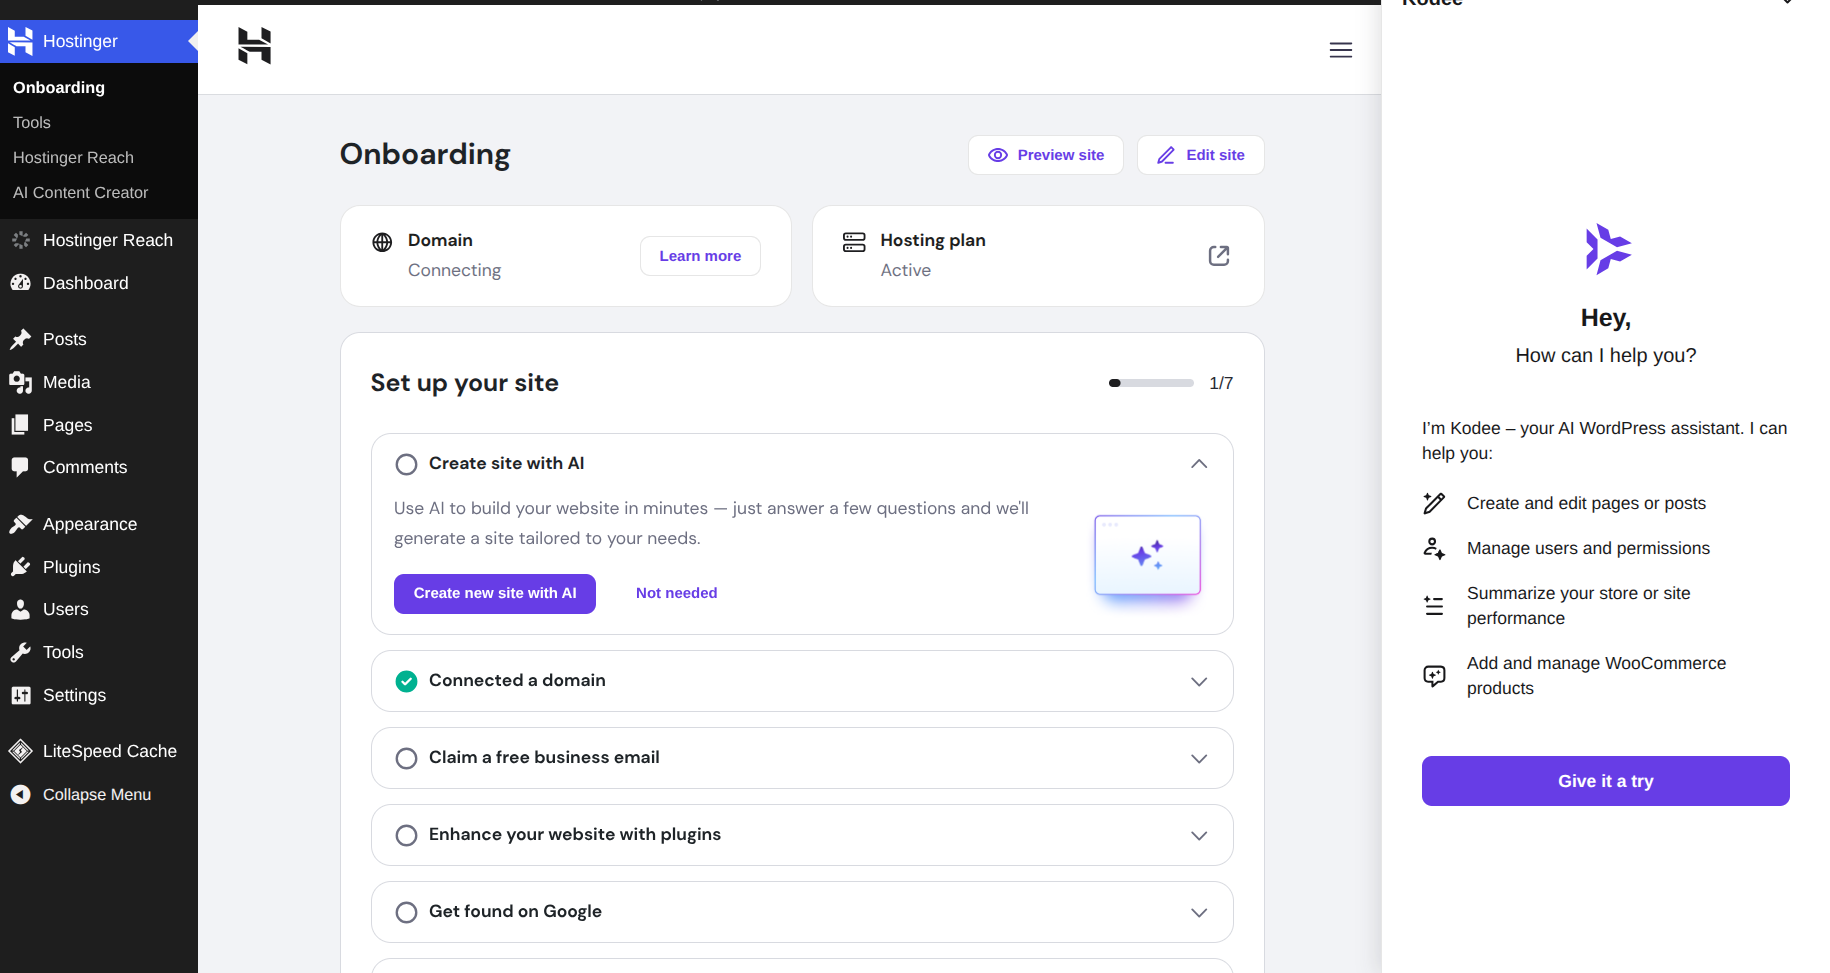
Task: Click the WooCommerce chat icon in Kodee
Action: click(x=1434, y=676)
